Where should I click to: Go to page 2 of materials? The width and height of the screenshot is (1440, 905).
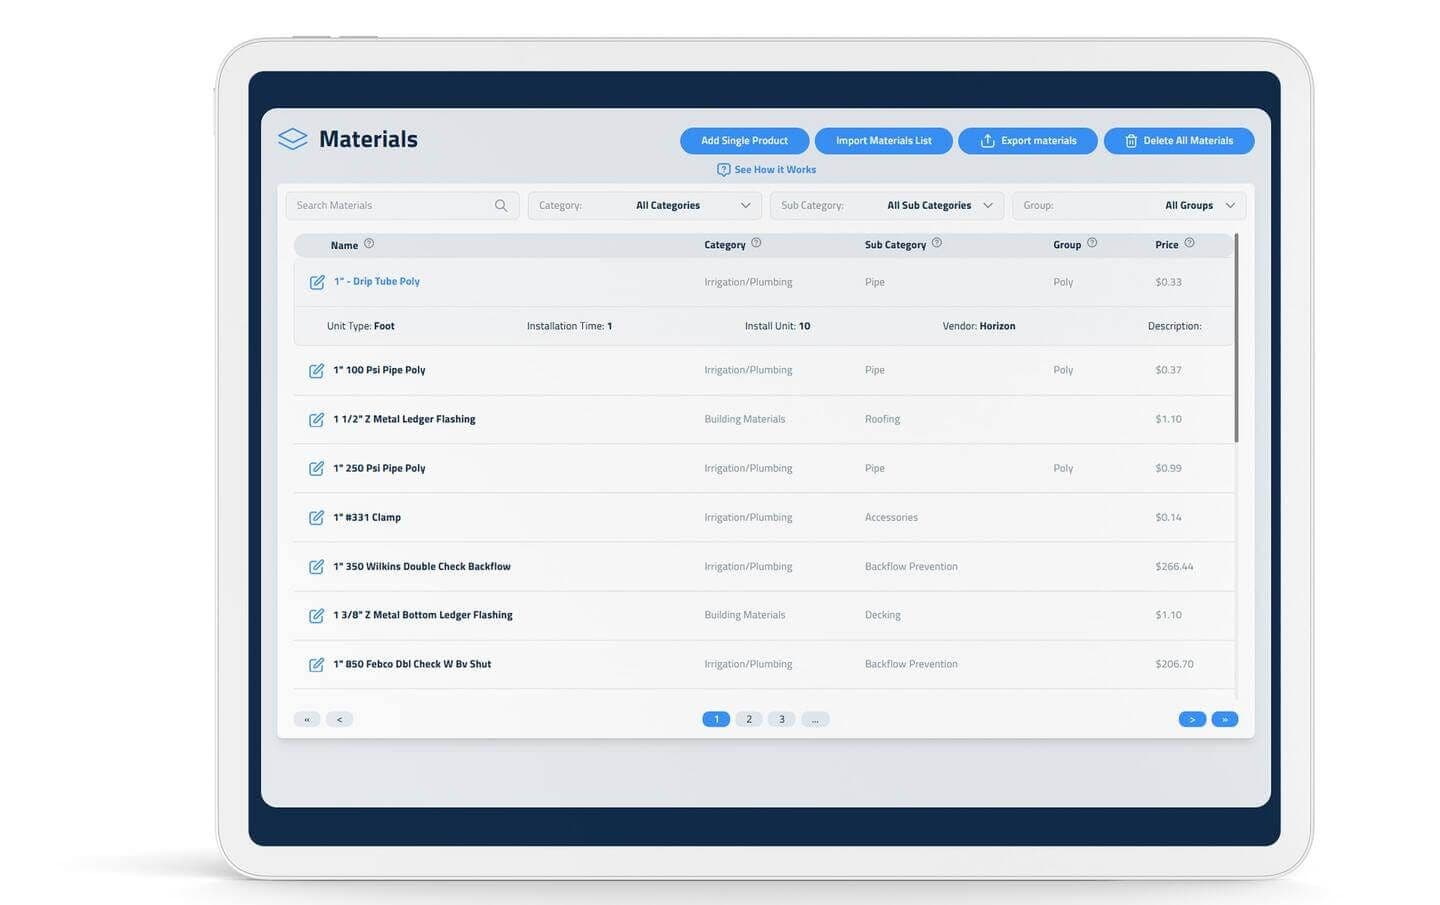click(x=749, y=719)
